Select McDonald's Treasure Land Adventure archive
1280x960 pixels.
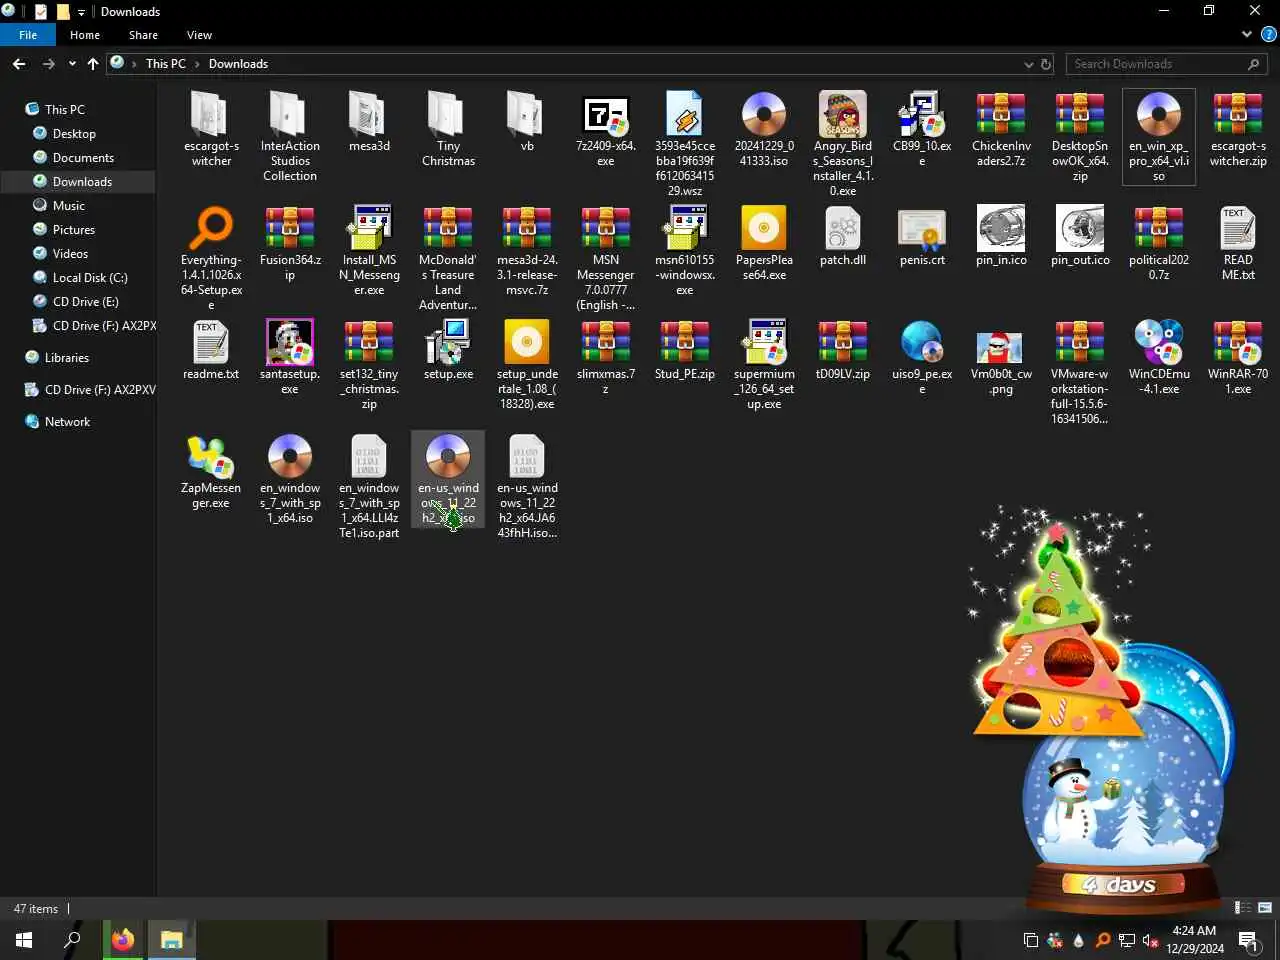click(x=448, y=257)
